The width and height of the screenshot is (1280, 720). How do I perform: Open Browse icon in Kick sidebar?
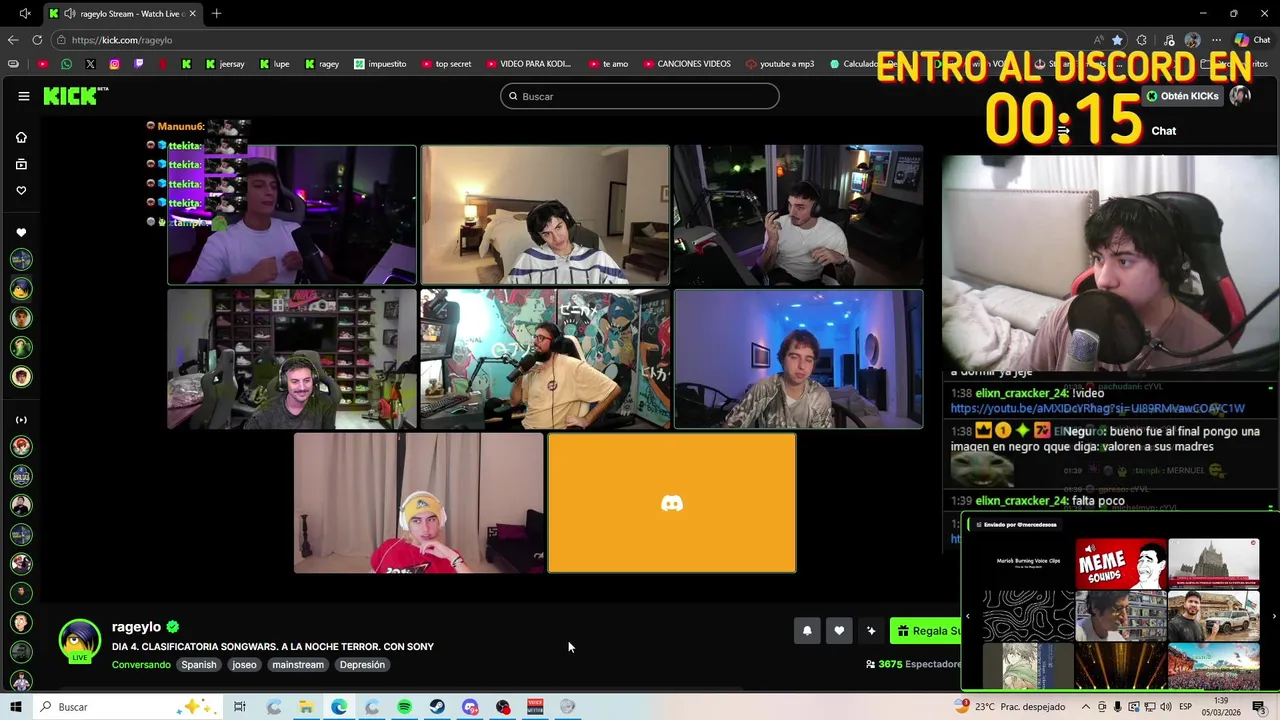point(21,164)
